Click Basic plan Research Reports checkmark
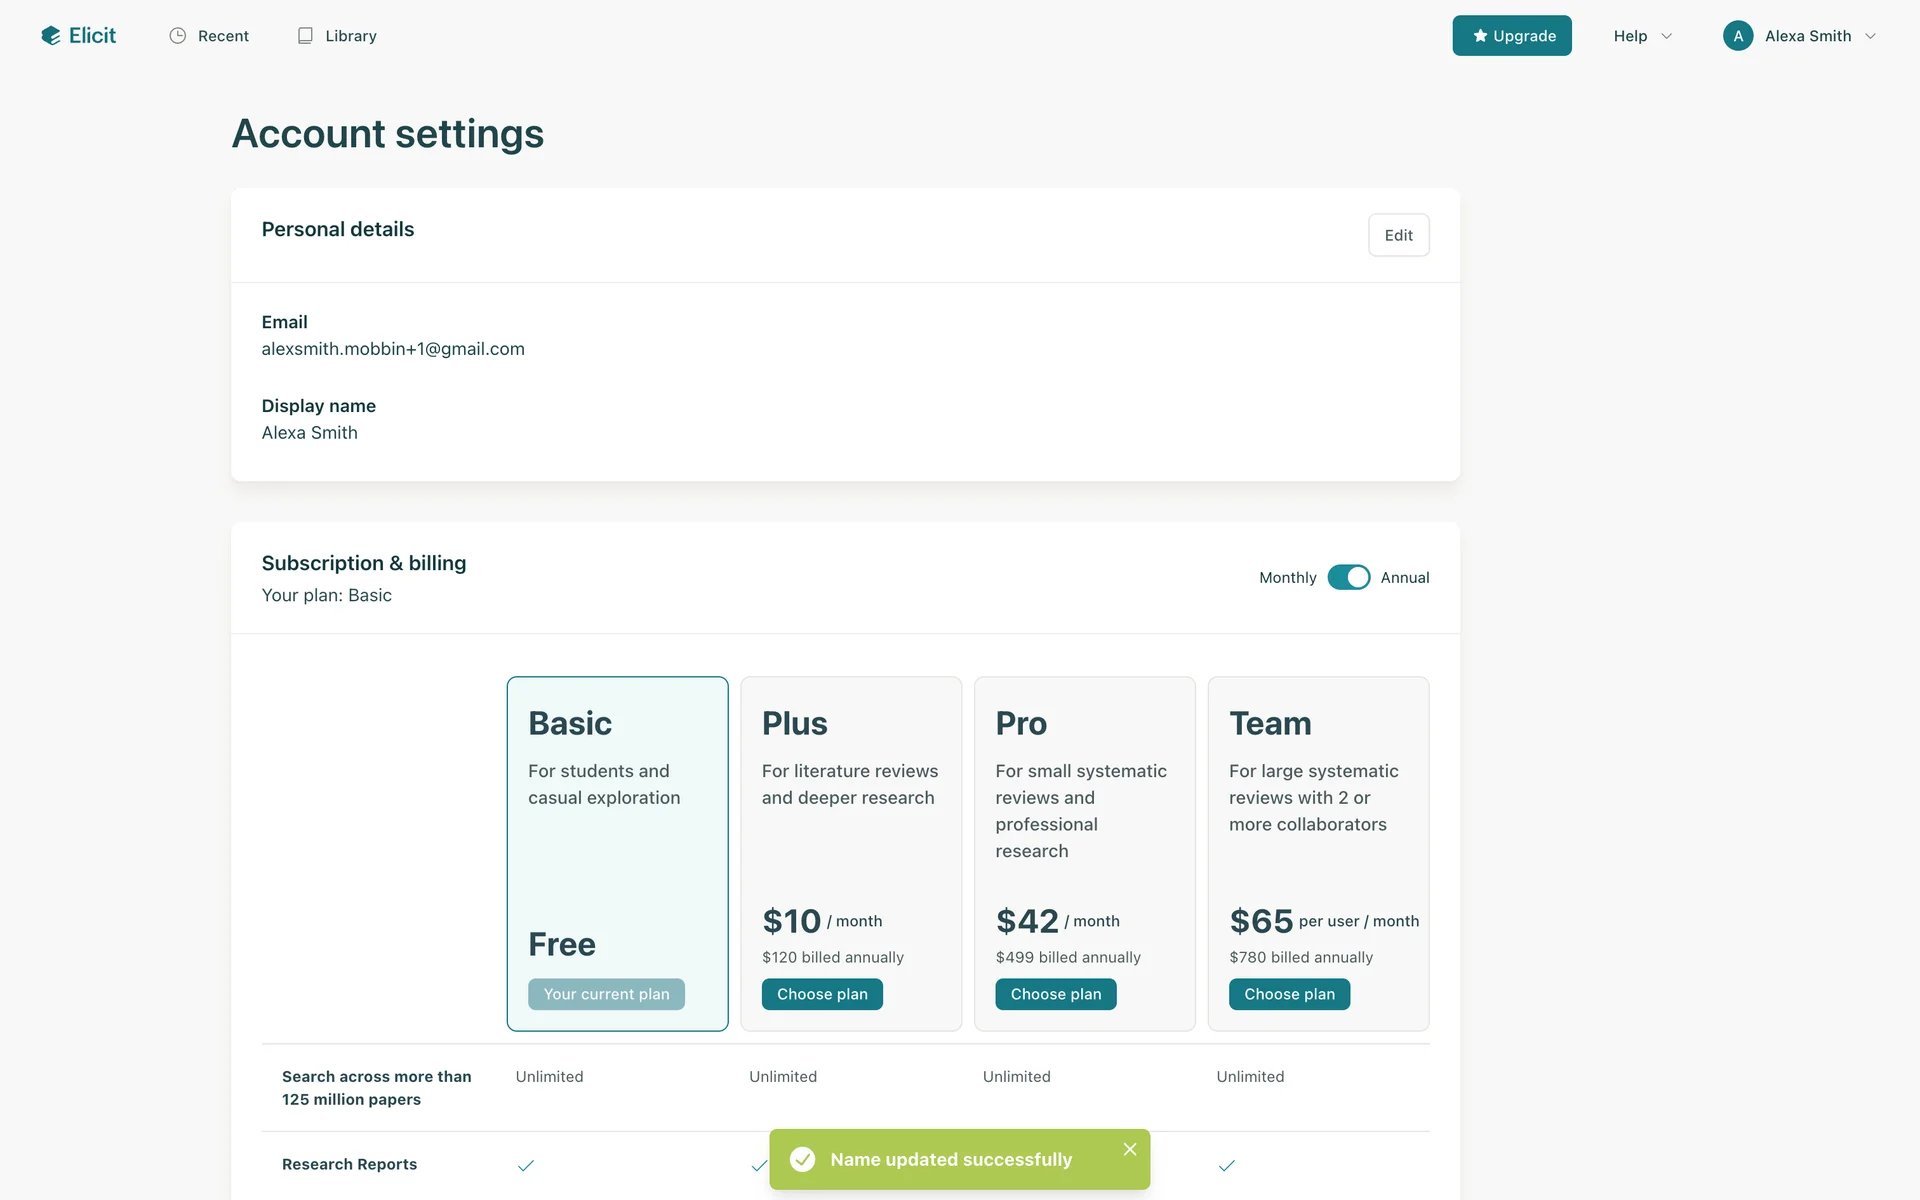This screenshot has height=1200, width=1920. (x=526, y=1165)
